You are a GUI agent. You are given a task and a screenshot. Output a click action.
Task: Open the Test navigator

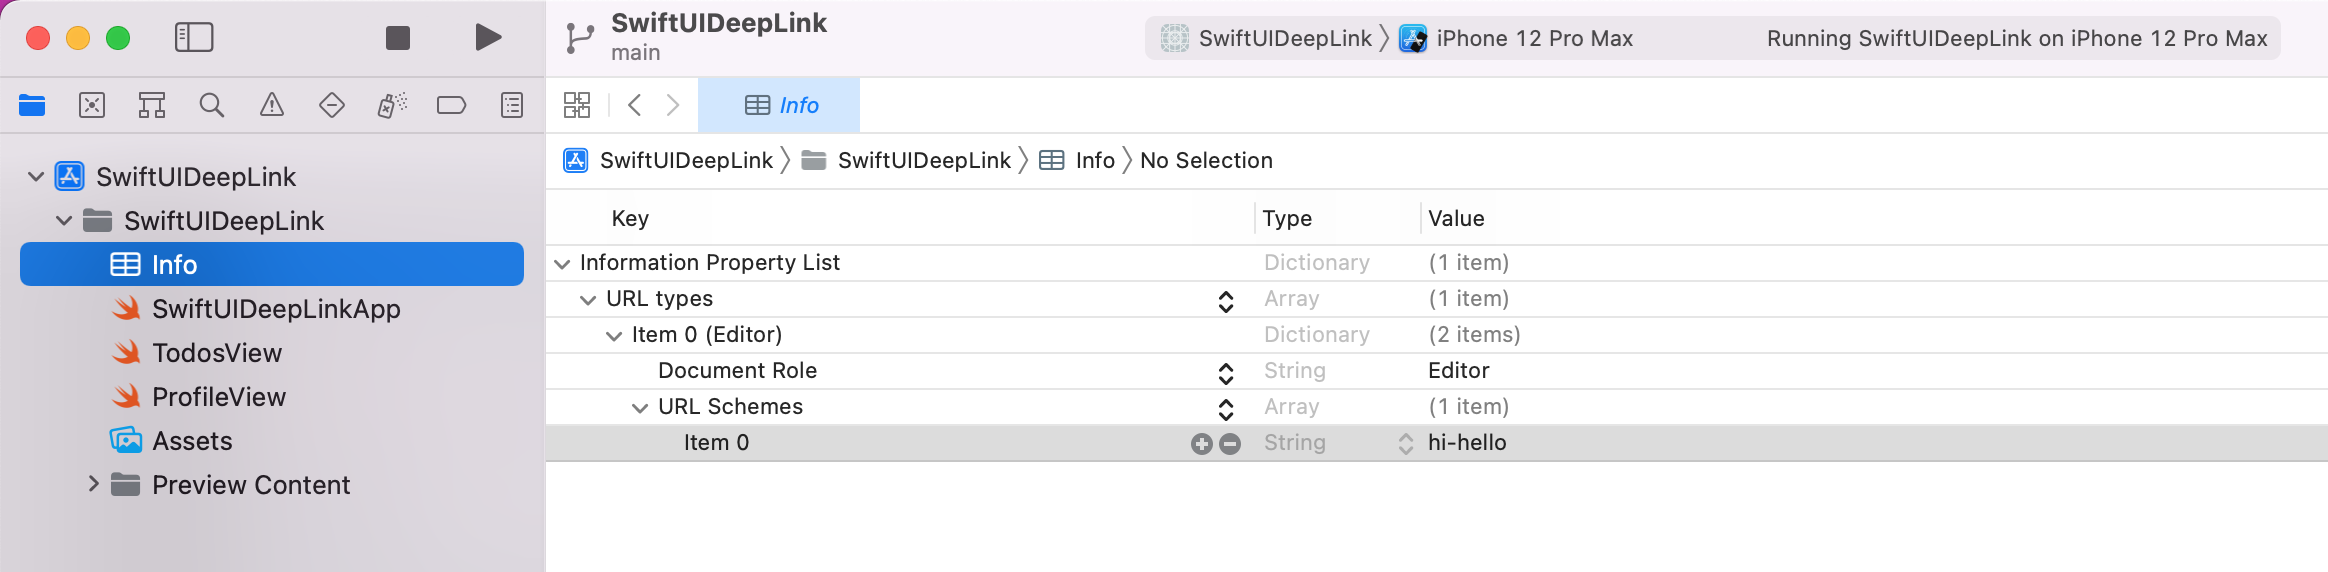(x=332, y=105)
